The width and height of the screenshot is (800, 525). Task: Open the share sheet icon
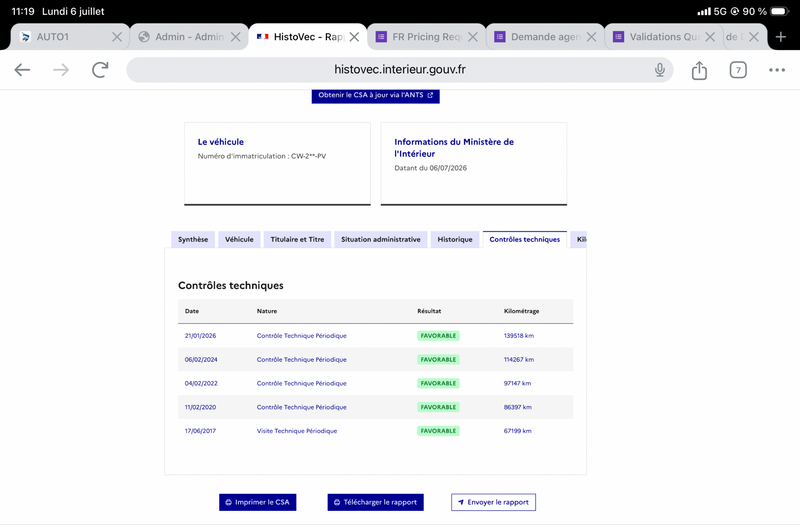pos(699,70)
